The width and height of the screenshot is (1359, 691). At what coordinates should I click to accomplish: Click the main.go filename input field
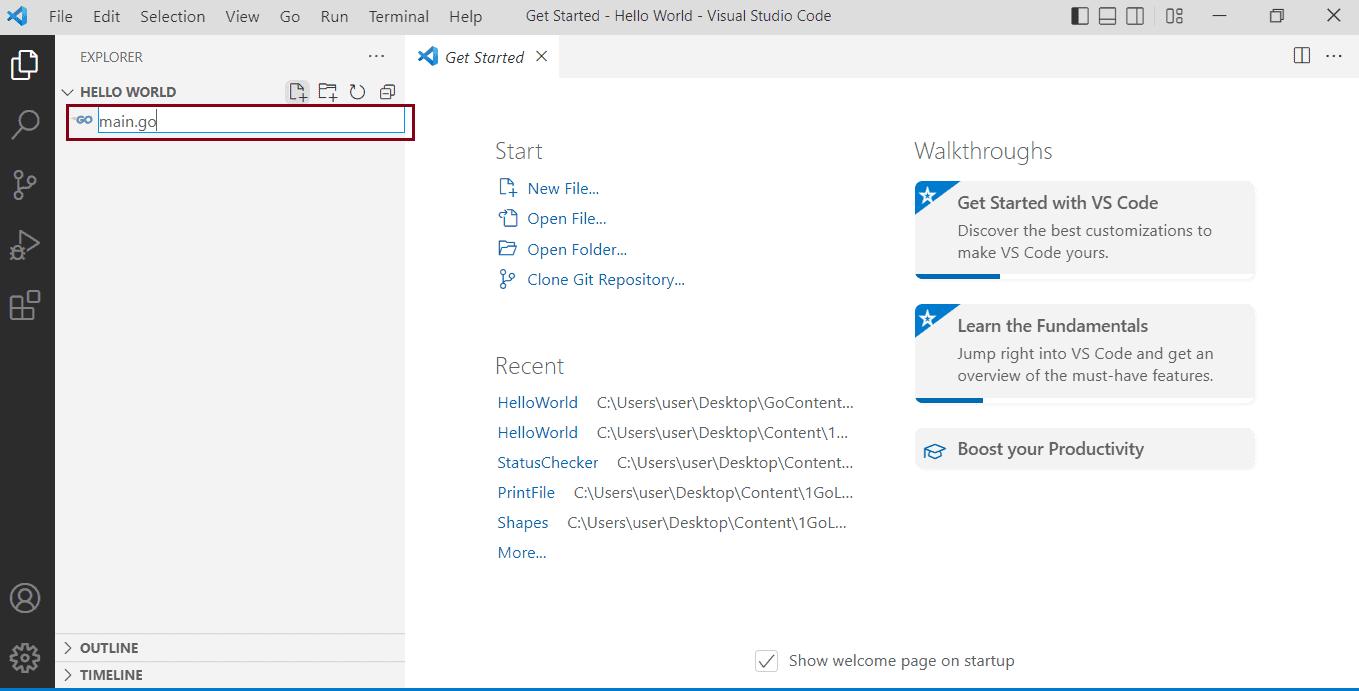click(250, 121)
